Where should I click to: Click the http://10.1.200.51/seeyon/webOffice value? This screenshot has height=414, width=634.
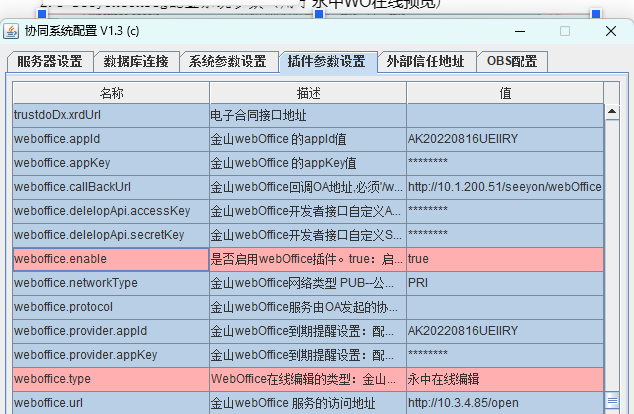pyautogui.click(x=505, y=187)
